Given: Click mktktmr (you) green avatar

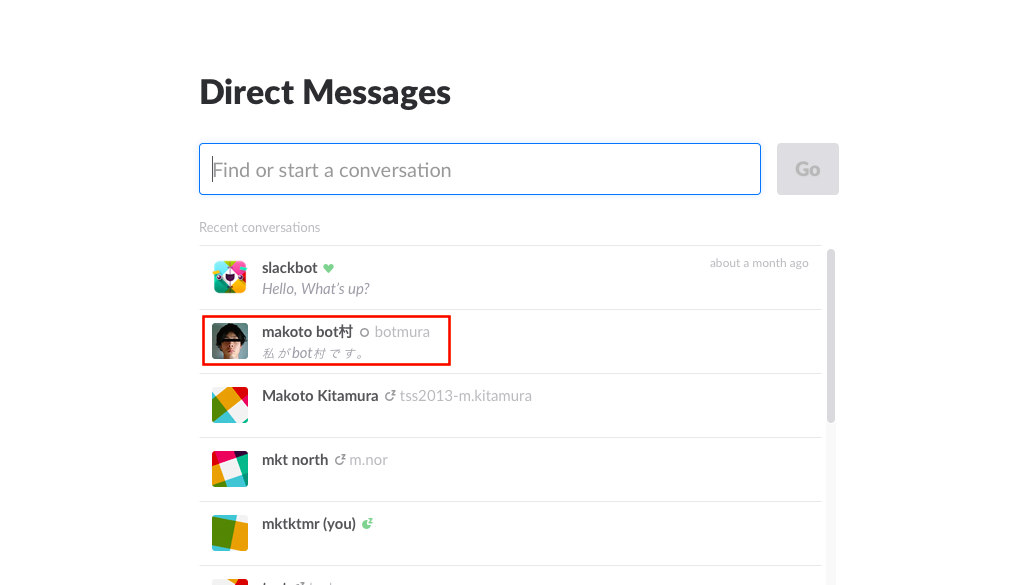Looking at the screenshot, I should coord(230,533).
